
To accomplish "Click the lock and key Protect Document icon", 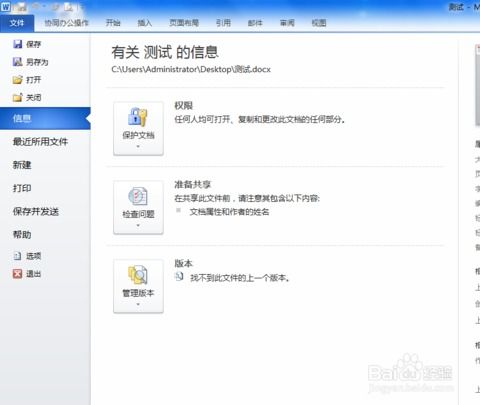I will 138,117.
